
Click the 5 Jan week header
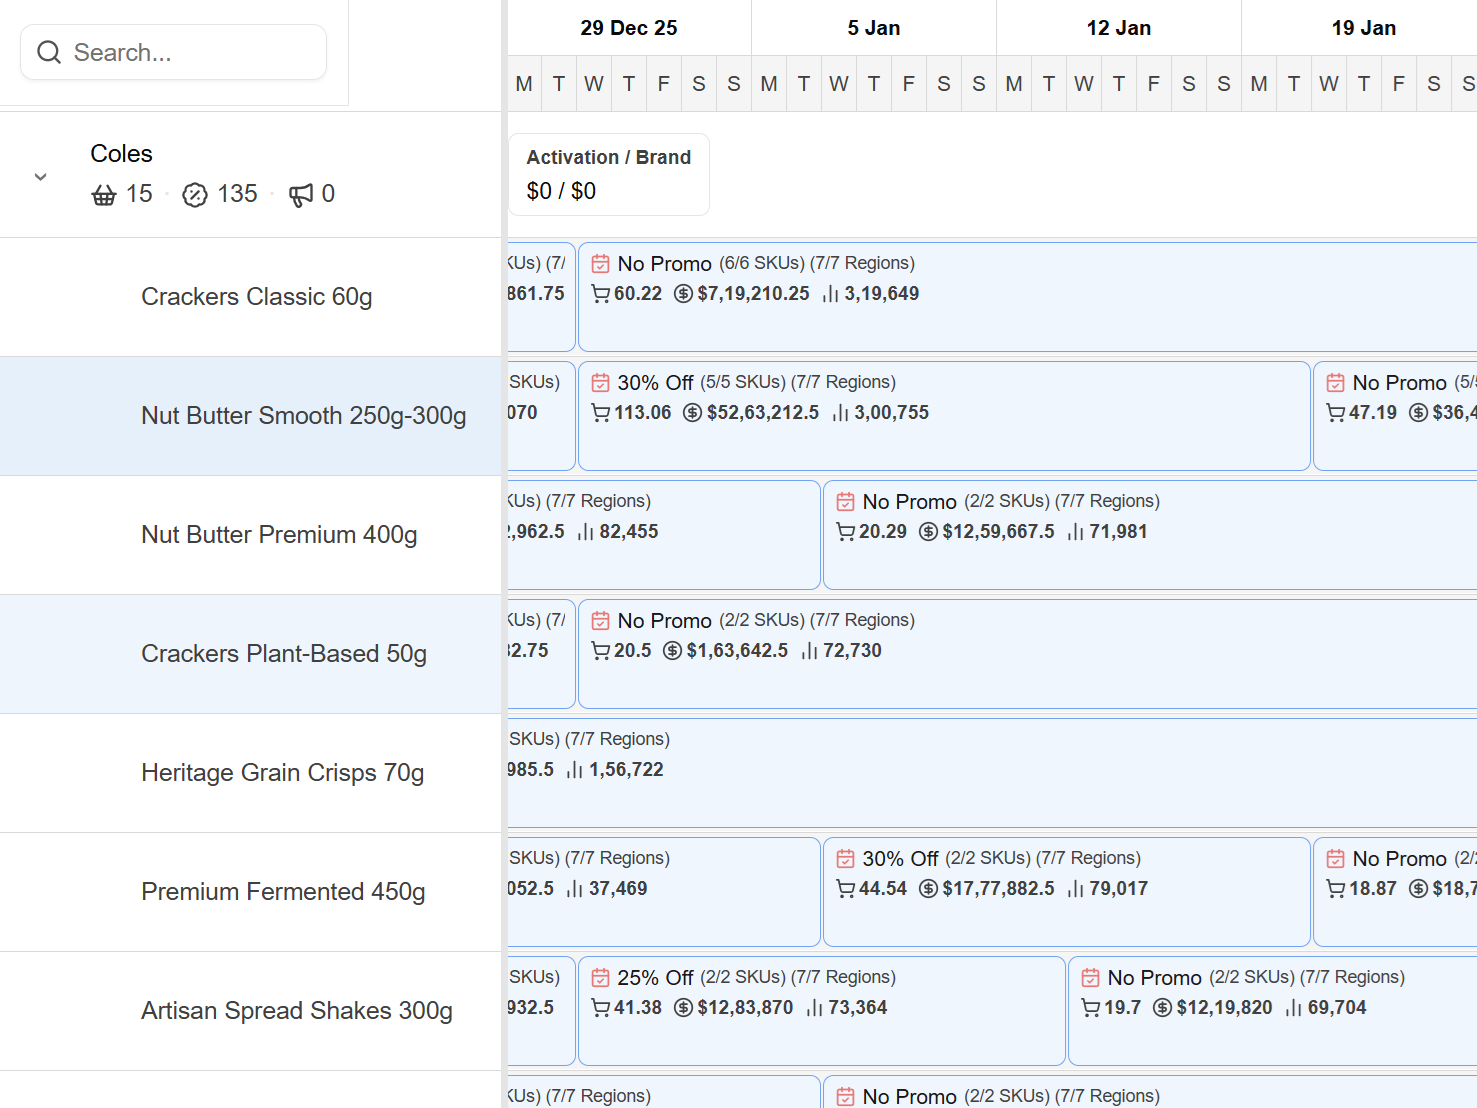tap(874, 28)
